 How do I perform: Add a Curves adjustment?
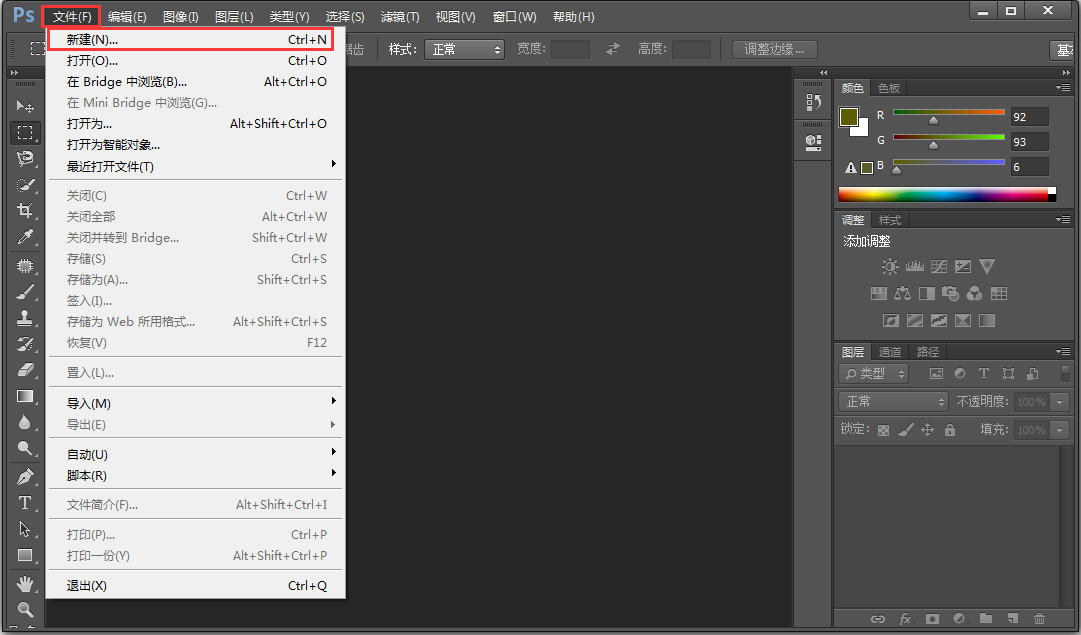click(x=939, y=266)
